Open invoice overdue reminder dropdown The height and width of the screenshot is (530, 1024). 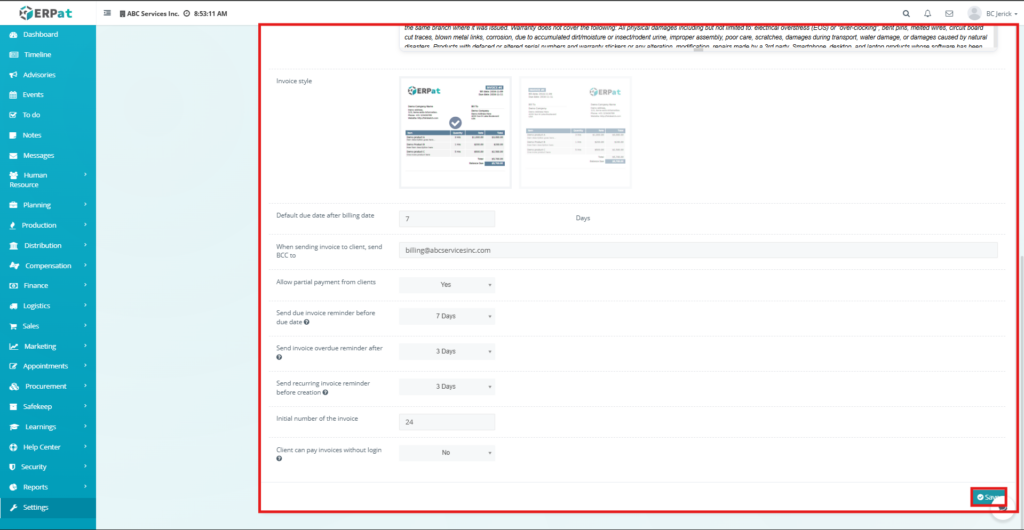(x=447, y=351)
